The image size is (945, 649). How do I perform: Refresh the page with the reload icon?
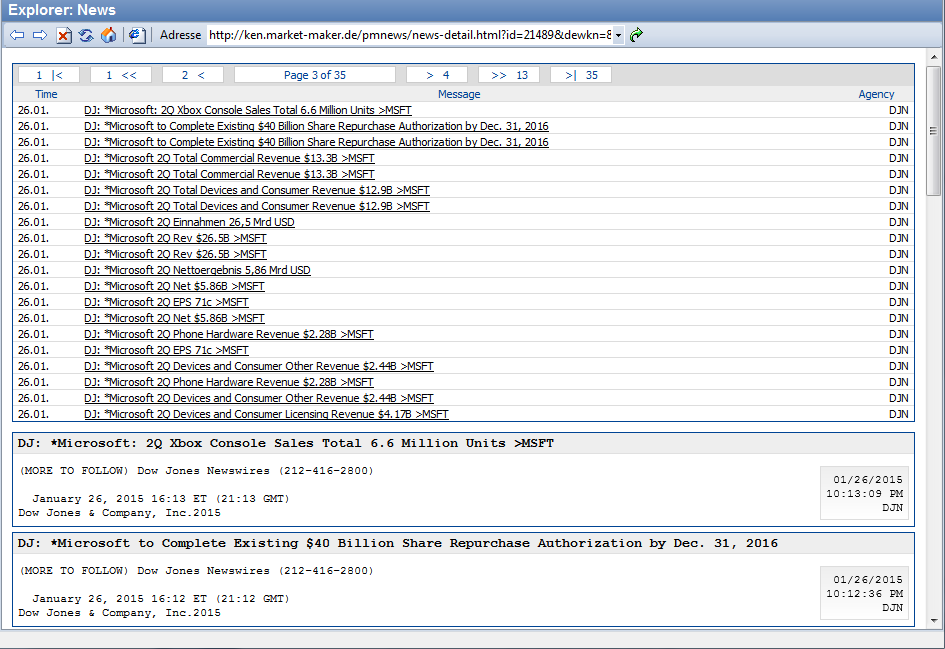pyautogui.click(x=86, y=35)
